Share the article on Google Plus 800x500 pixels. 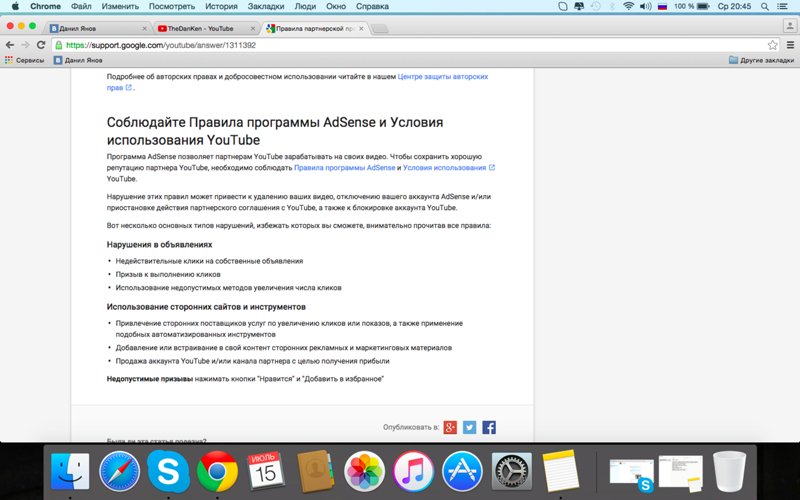[x=450, y=427]
